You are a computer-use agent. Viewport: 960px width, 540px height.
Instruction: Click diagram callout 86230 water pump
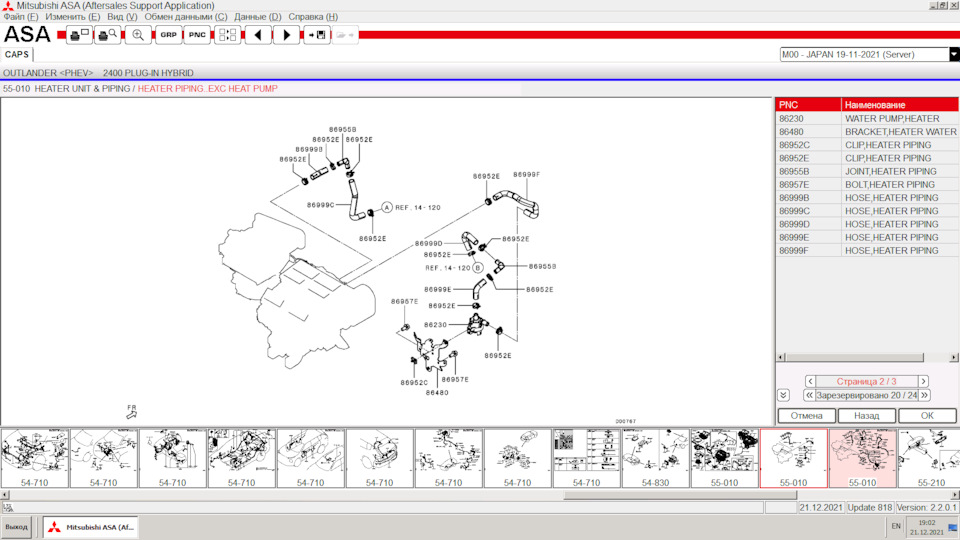coord(435,325)
